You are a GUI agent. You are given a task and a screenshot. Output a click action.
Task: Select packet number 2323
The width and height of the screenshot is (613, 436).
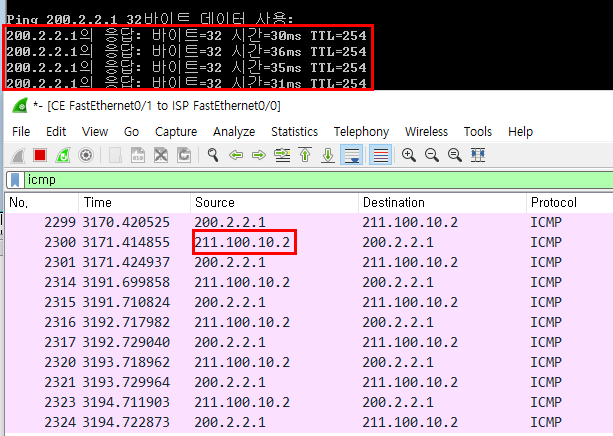[x=309, y=402]
